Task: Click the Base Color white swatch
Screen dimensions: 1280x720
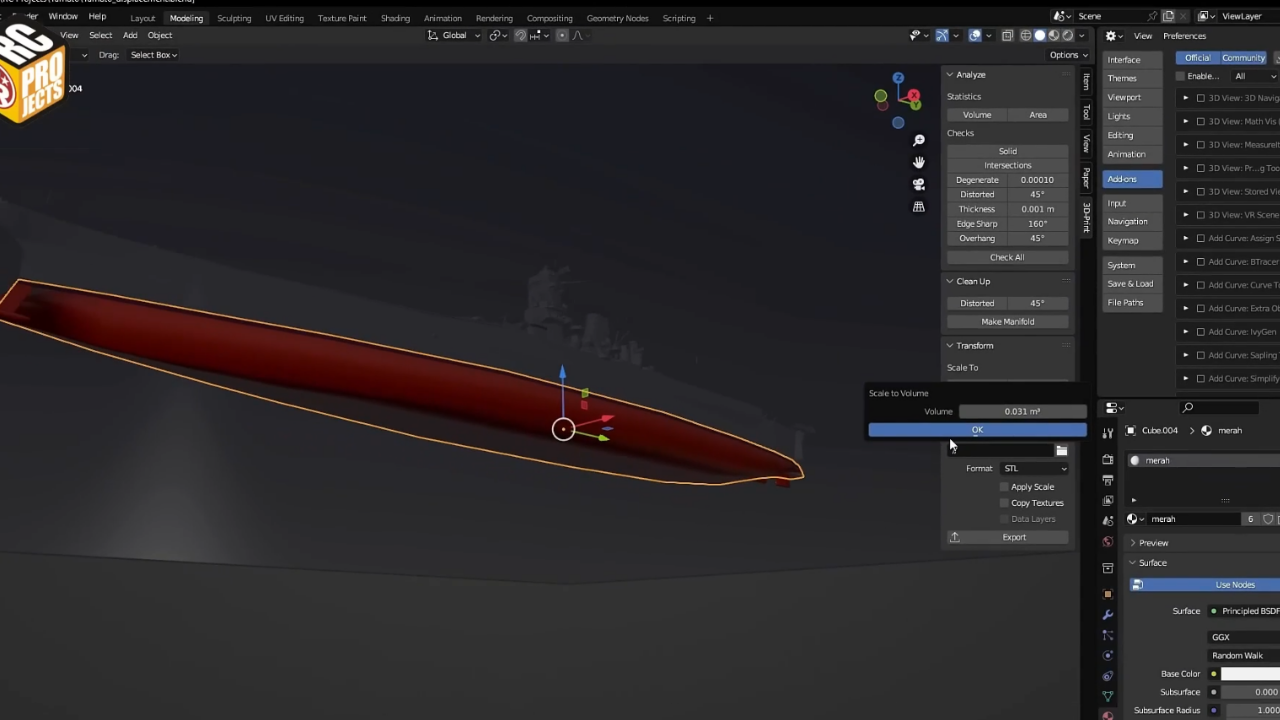Action: pos(1250,674)
